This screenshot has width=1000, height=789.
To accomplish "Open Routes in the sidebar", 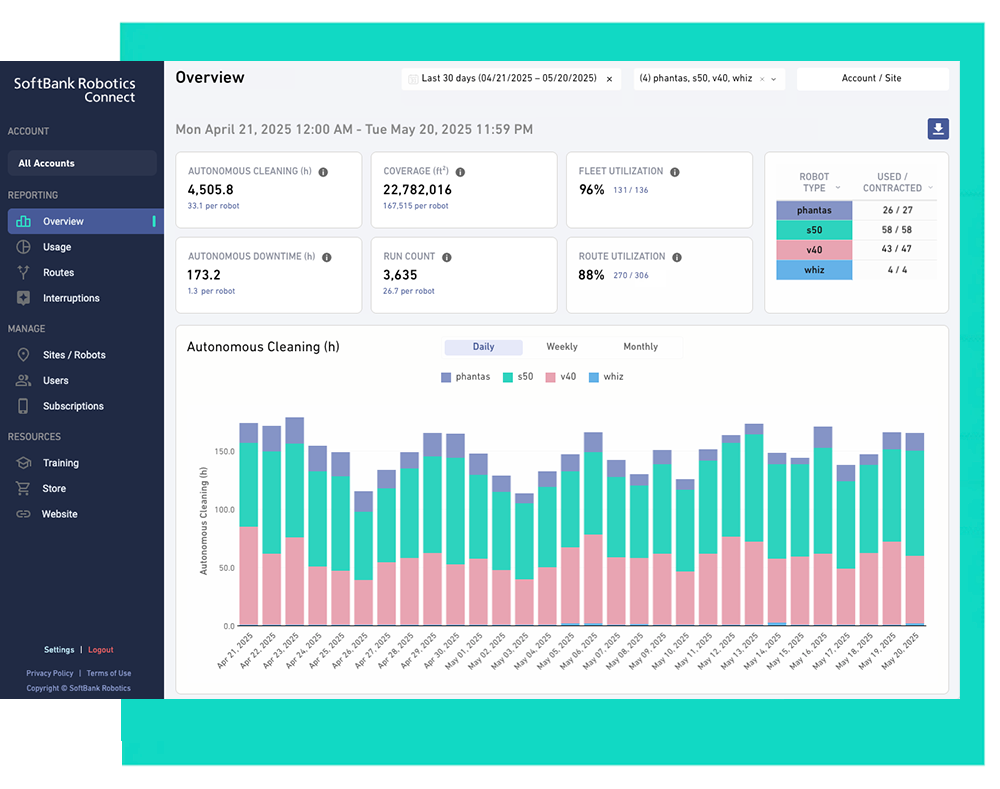I will pos(58,273).
